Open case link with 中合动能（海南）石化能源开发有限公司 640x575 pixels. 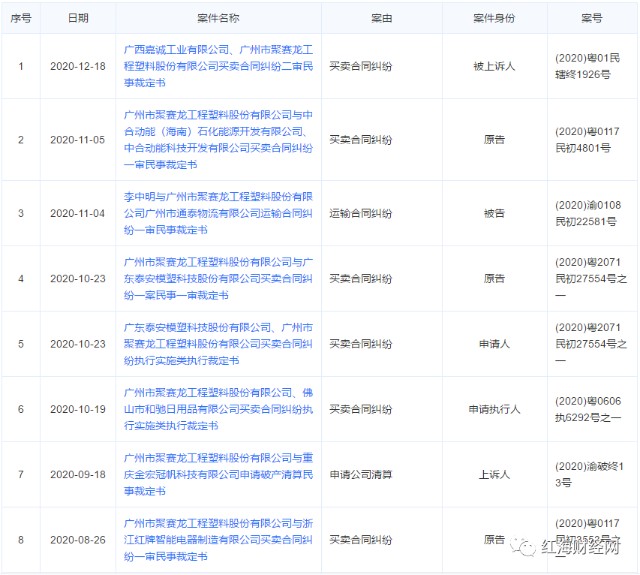(218, 140)
